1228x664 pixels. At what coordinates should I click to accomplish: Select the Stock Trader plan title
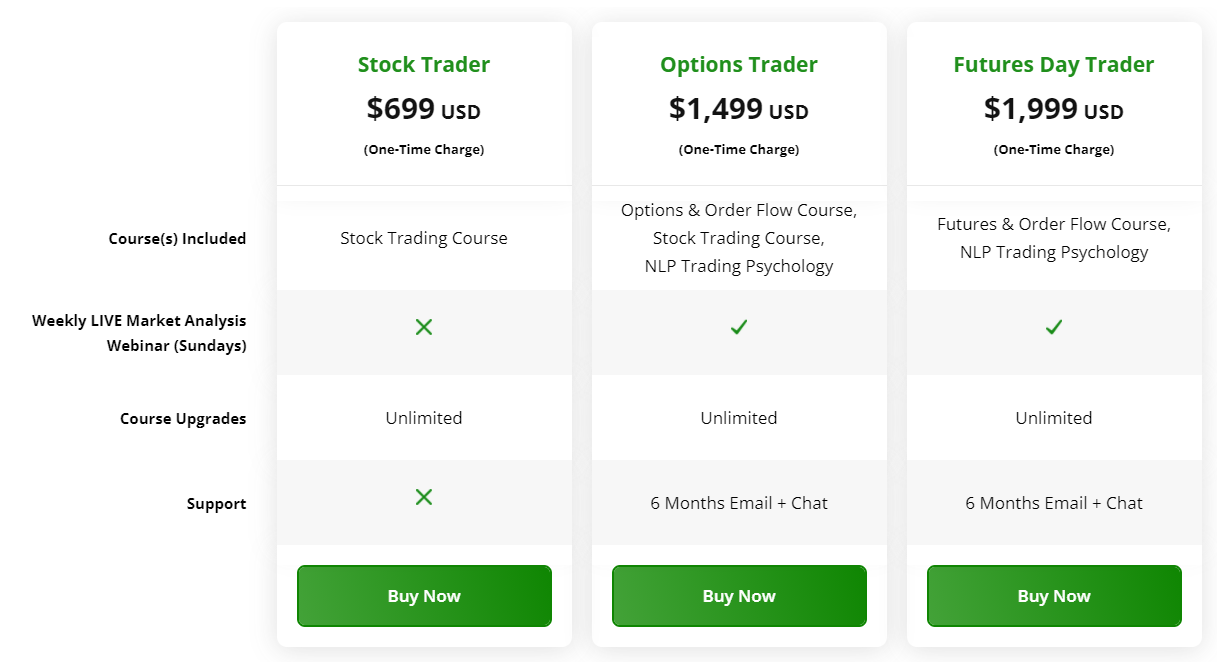pyautogui.click(x=424, y=65)
